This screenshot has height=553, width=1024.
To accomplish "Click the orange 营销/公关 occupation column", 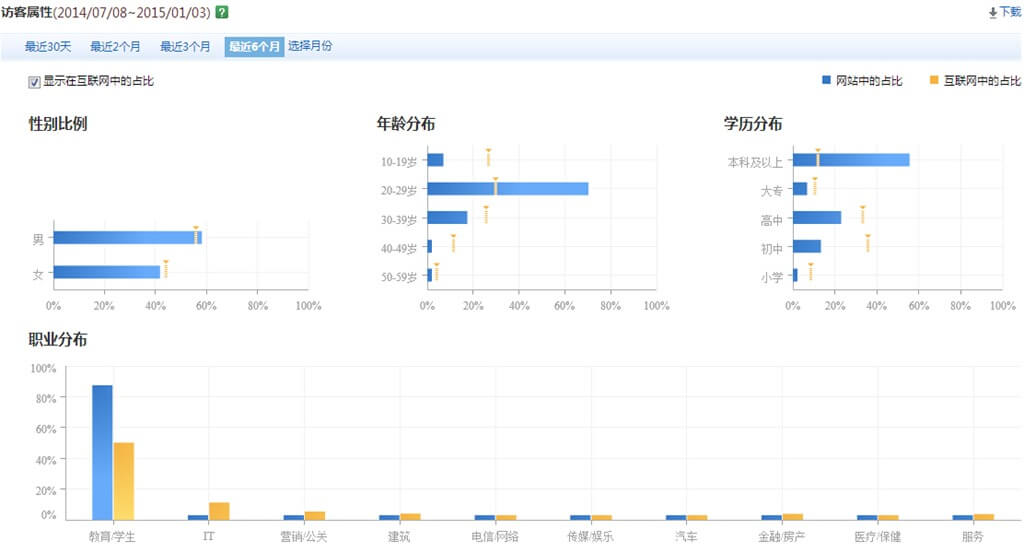I will (x=315, y=516).
